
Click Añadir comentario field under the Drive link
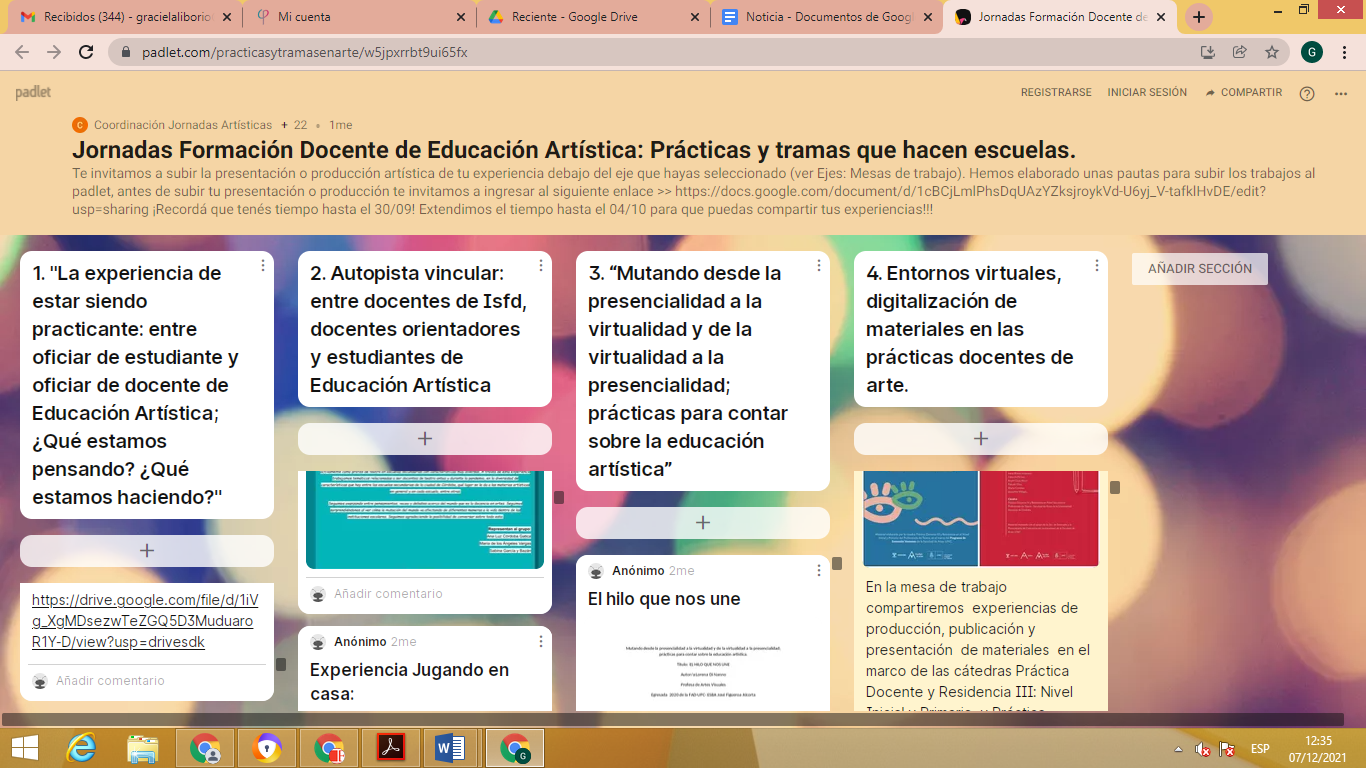(110, 681)
